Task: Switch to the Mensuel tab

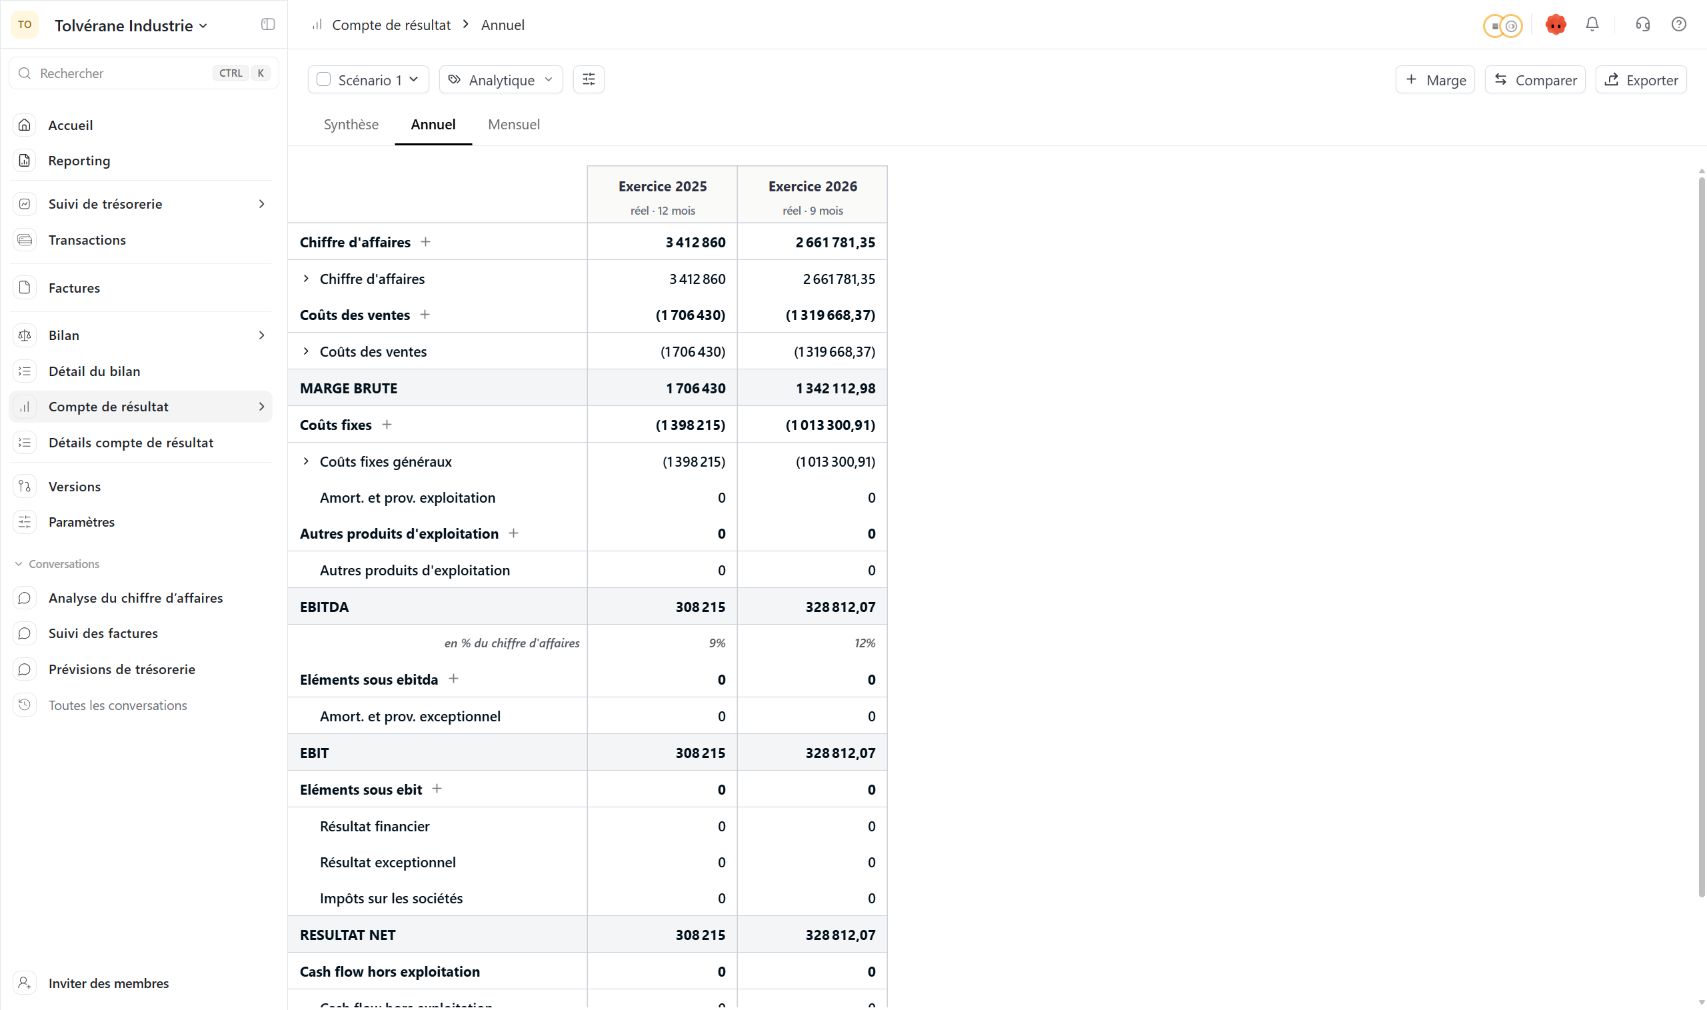Action: (x=514, y=125)
